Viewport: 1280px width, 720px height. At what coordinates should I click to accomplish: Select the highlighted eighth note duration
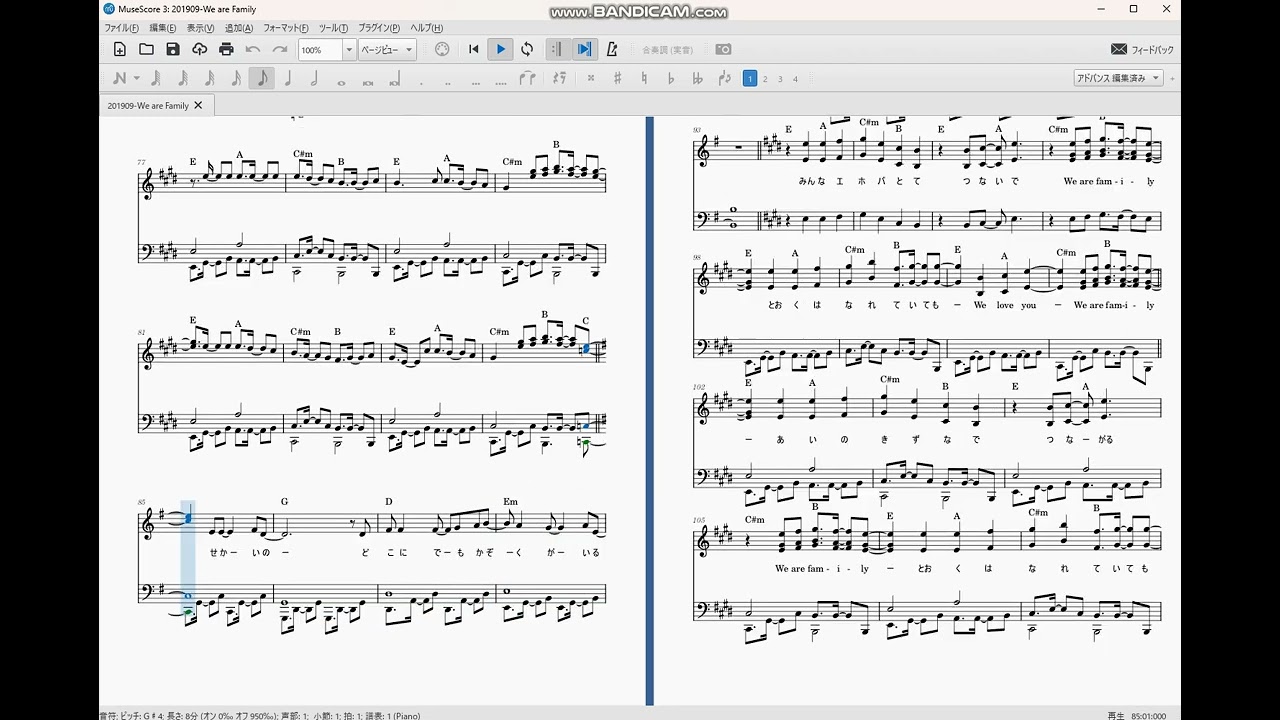pyautogui.click(x=262, y=78)
